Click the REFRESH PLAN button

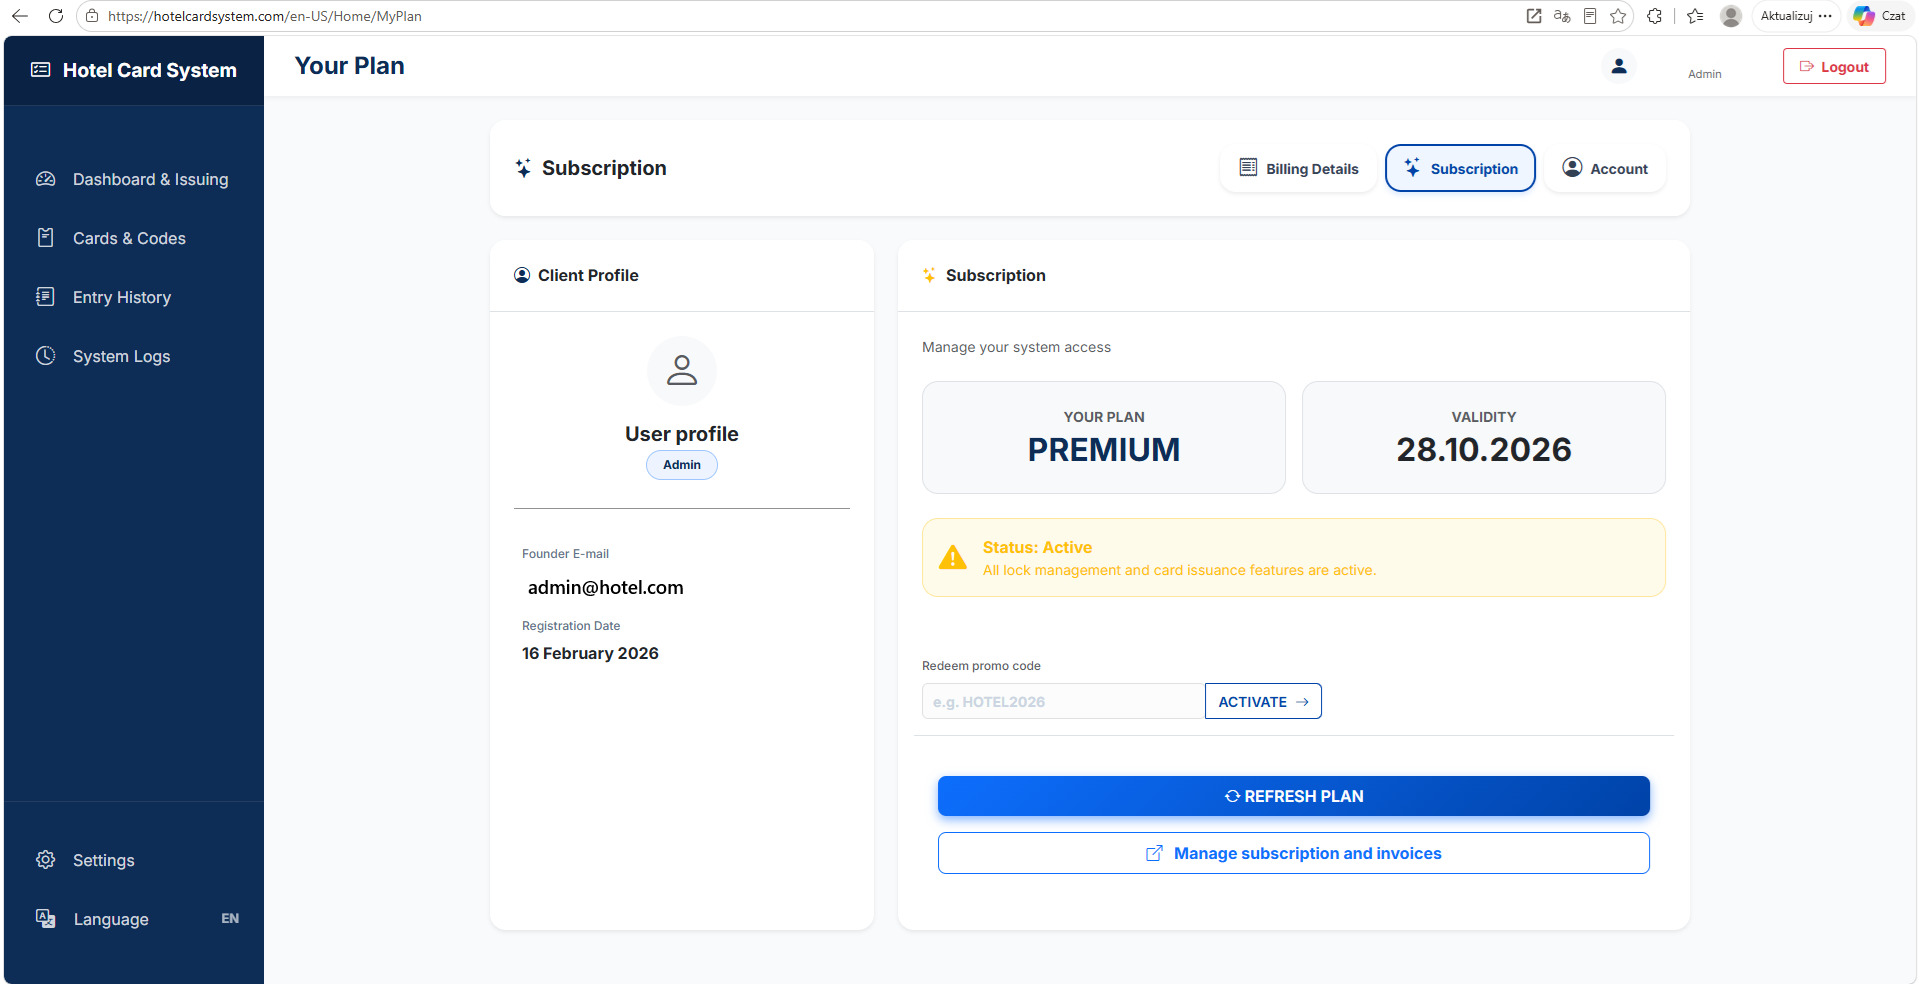1294,796
